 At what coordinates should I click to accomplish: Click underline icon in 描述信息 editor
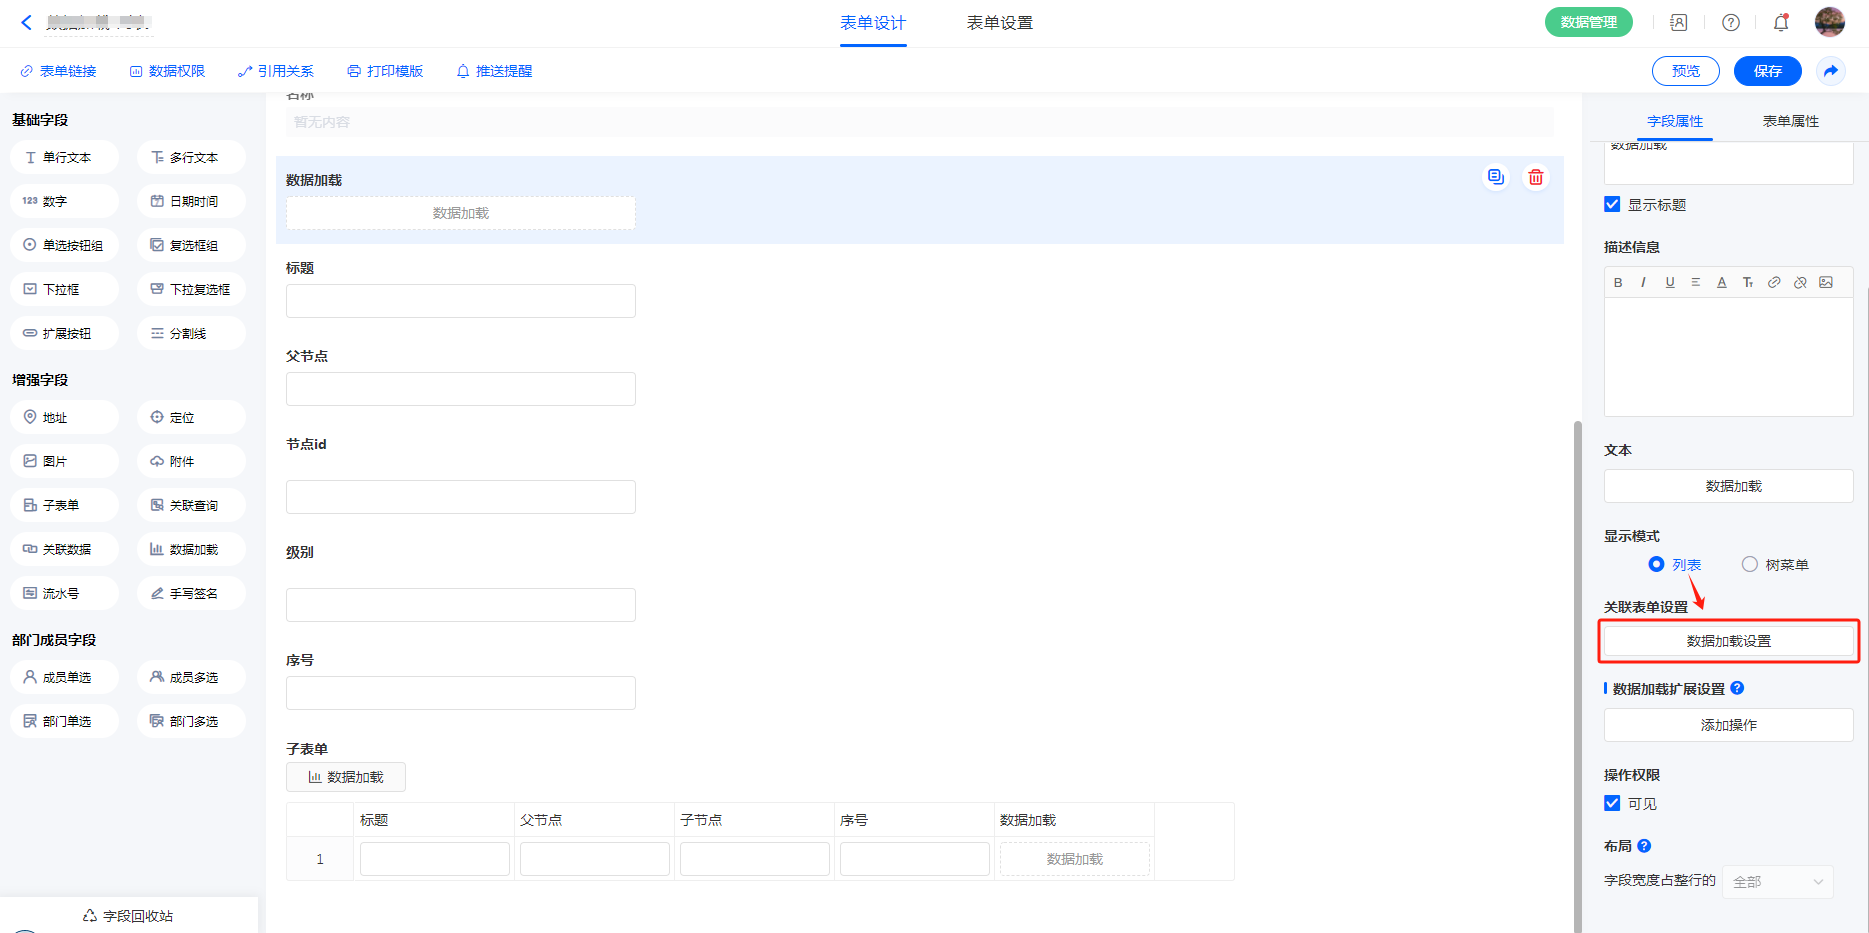tap(1670, 283)
